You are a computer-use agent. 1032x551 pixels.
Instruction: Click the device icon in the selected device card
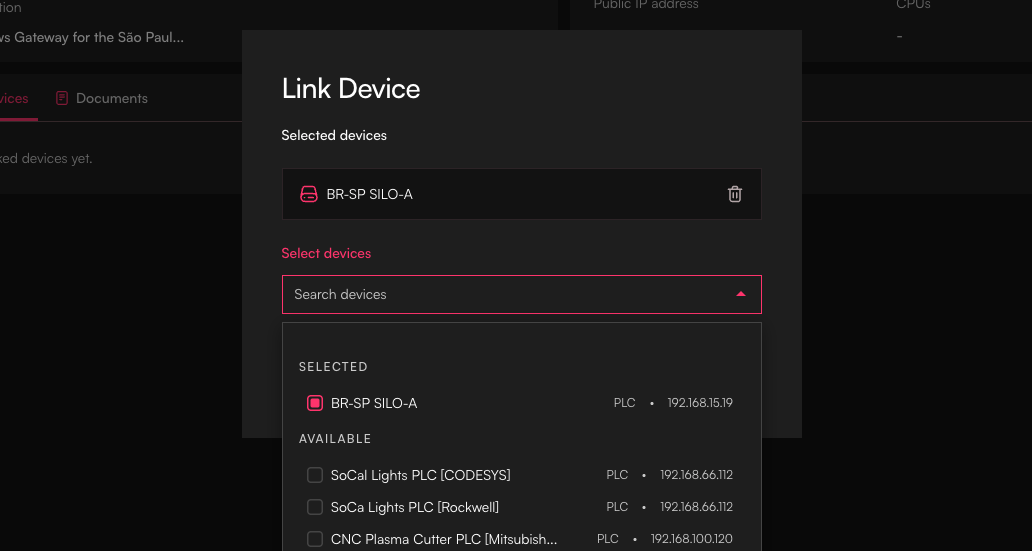[309, 194]
